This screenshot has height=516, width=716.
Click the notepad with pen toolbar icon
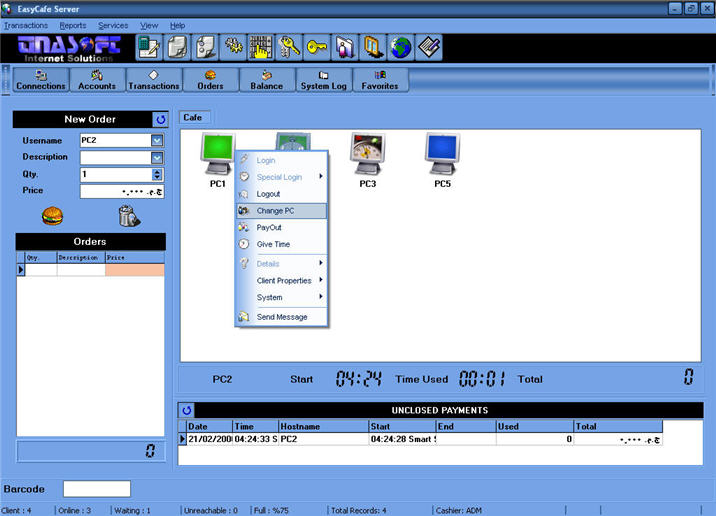(428, 47)
